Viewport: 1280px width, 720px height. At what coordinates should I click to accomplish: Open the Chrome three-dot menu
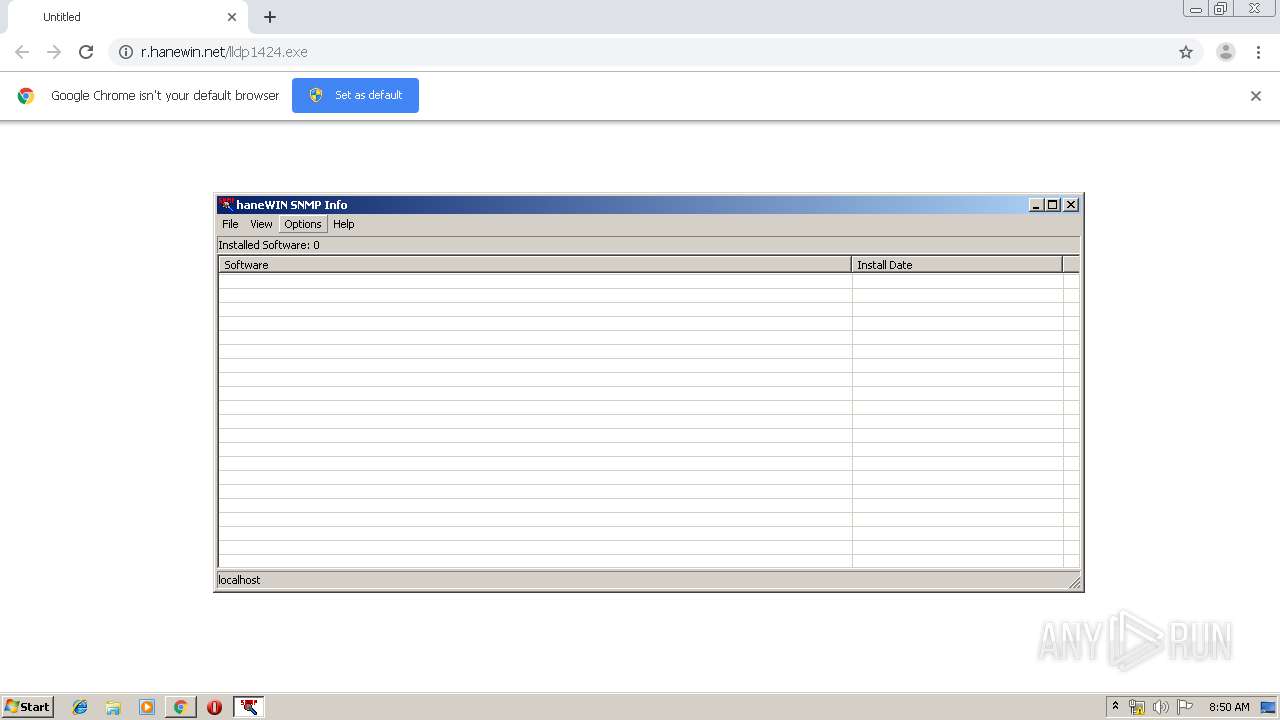[1258, 52]
